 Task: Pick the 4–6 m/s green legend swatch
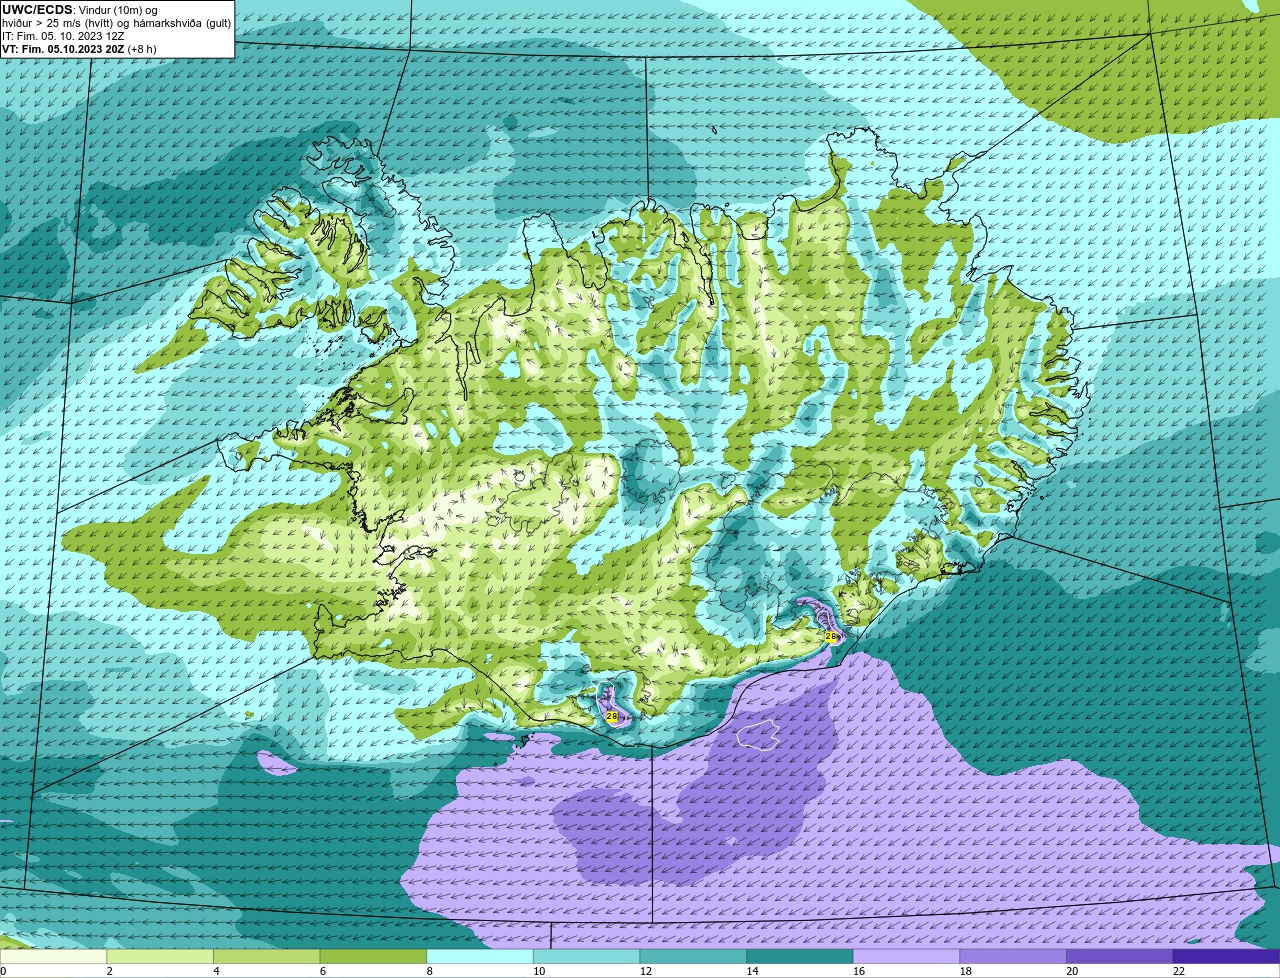(266, 957)
